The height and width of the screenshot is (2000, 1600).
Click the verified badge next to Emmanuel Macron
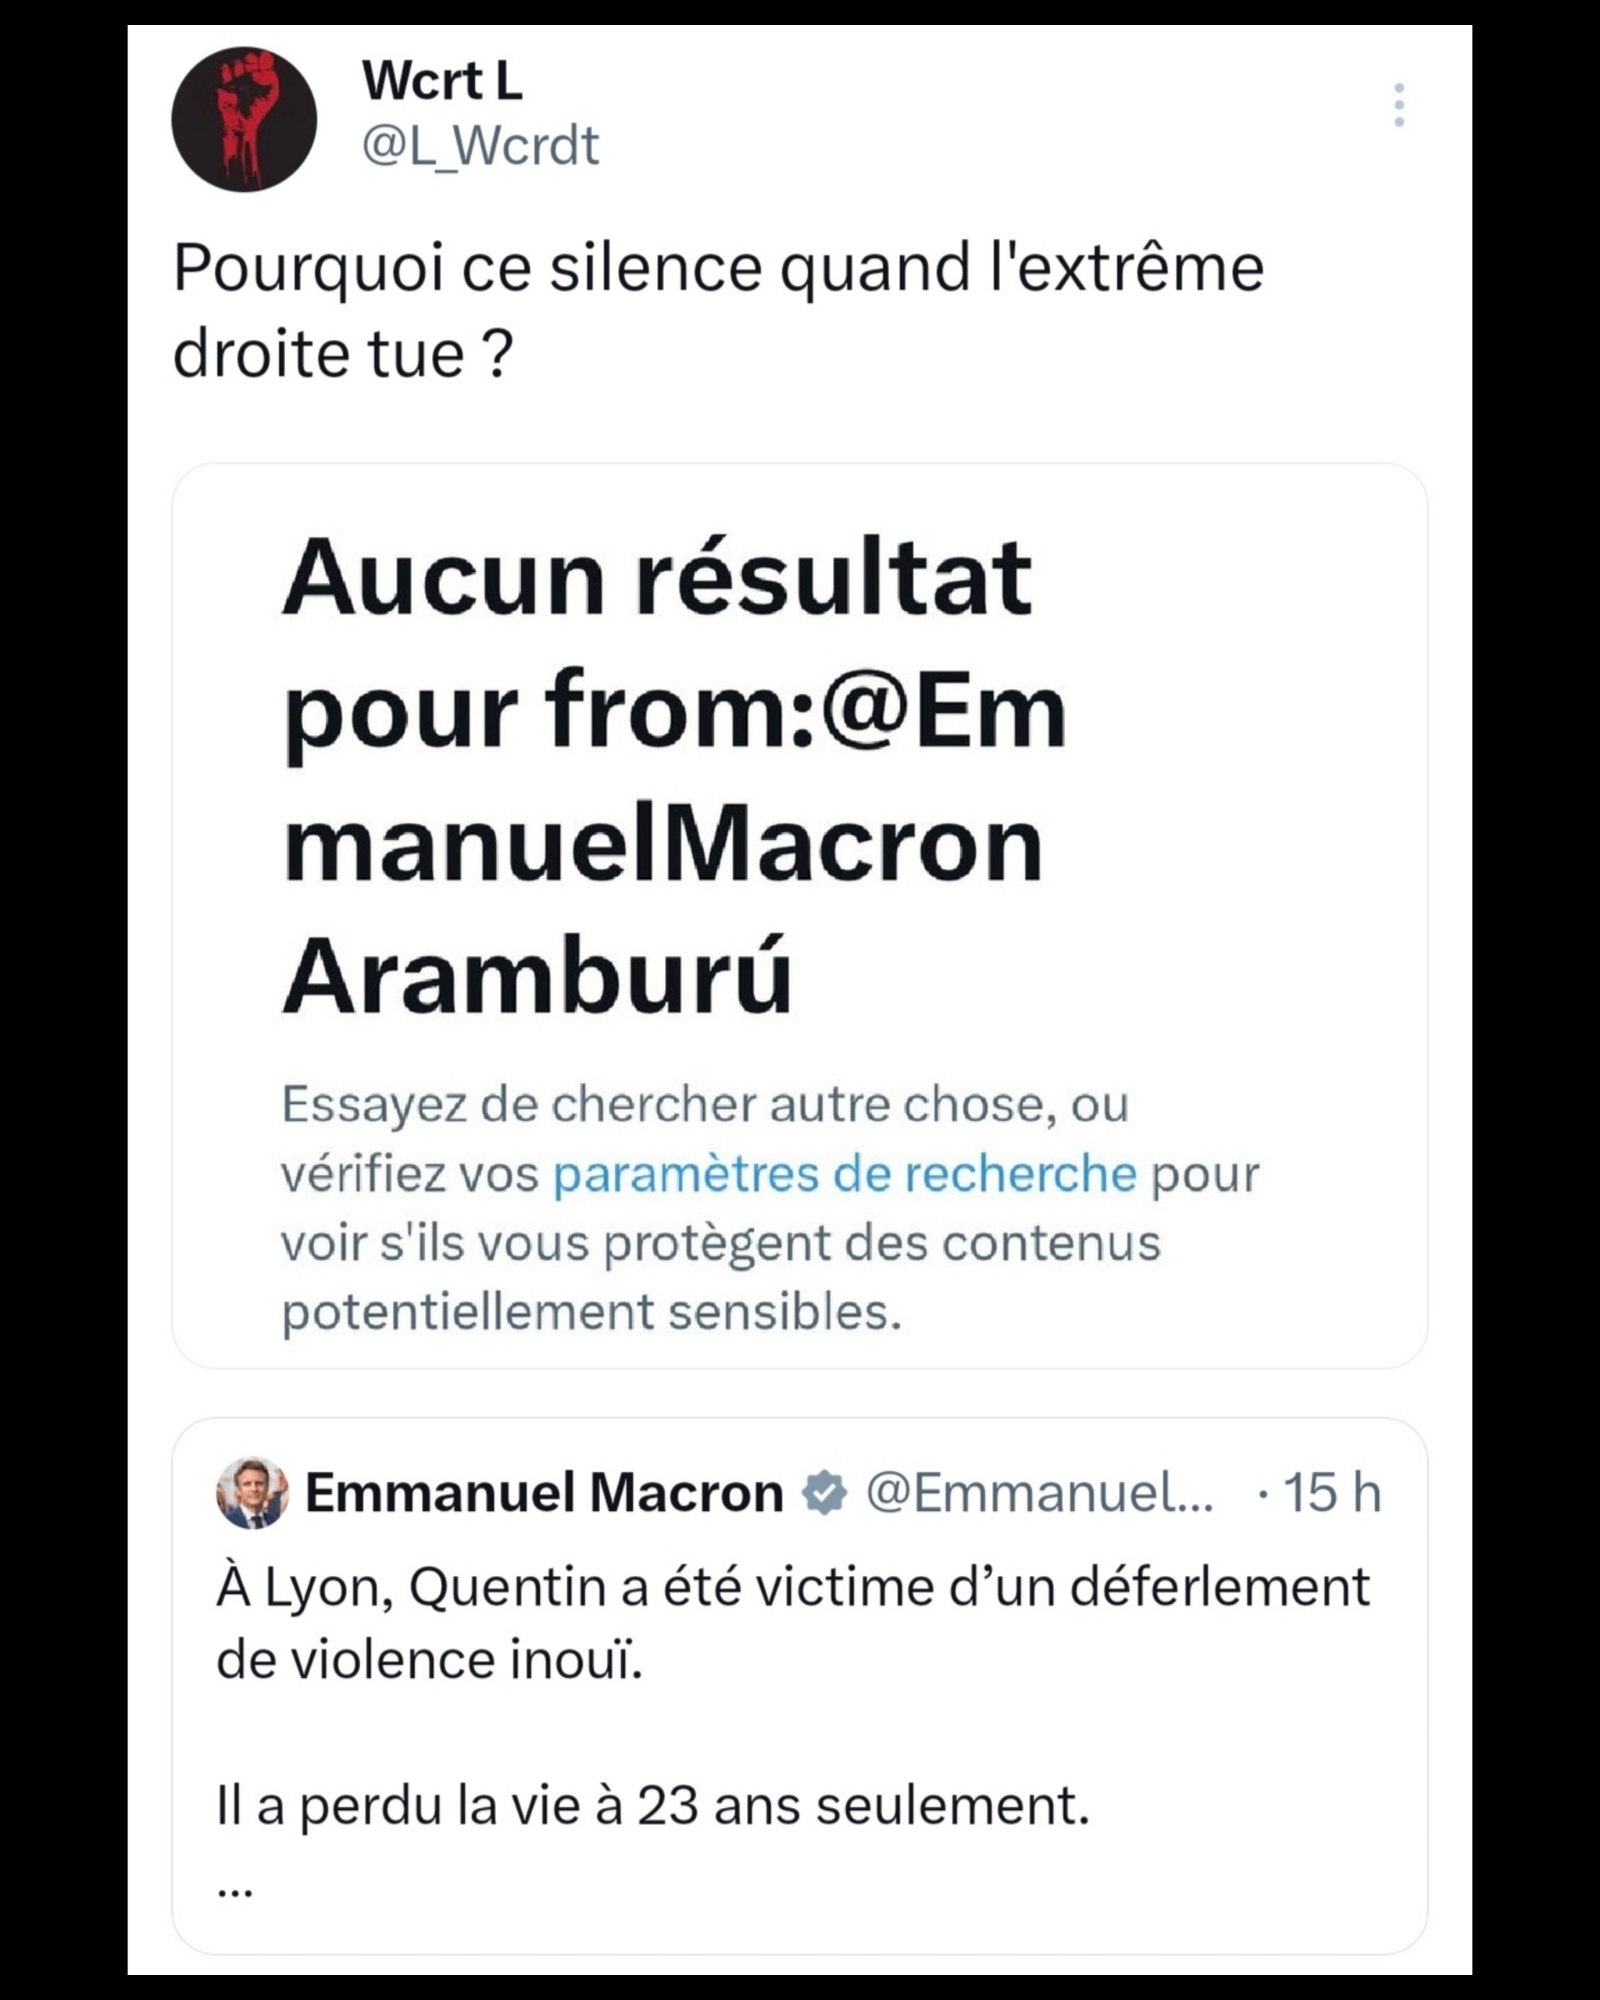(825, 1494)
